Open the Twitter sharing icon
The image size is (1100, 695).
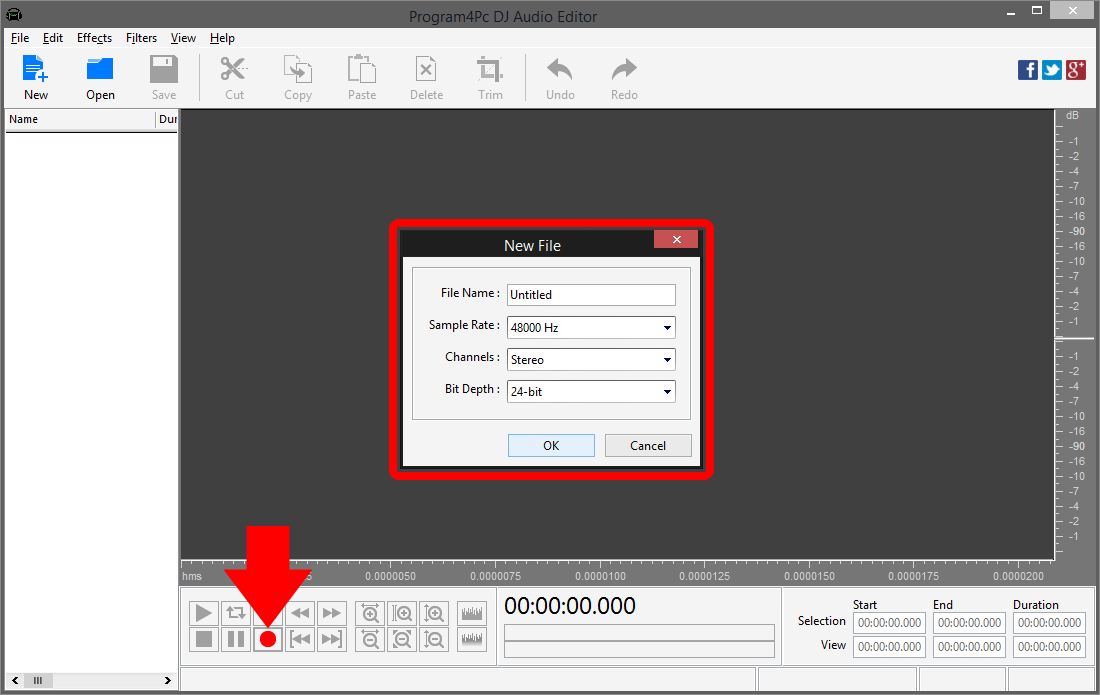click(x=1051, y=70)
